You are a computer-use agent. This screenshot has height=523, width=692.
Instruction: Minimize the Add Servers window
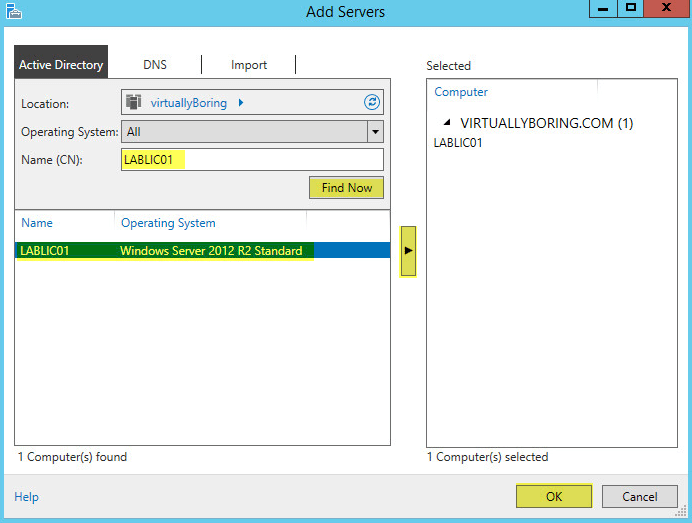(603, 8)
